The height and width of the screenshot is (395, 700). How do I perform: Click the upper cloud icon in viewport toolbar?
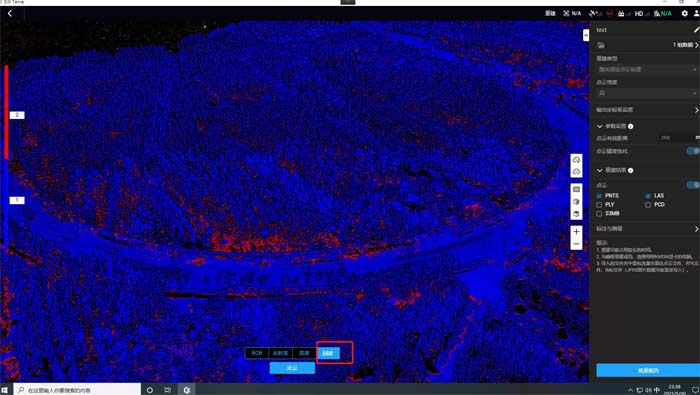576,160
